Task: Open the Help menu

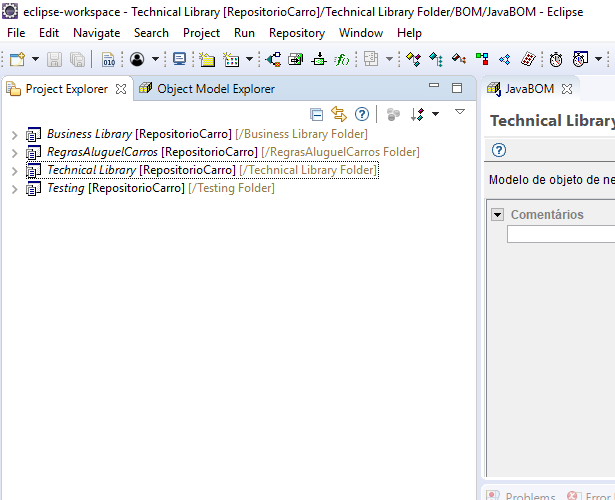Action: coord(409,33)
